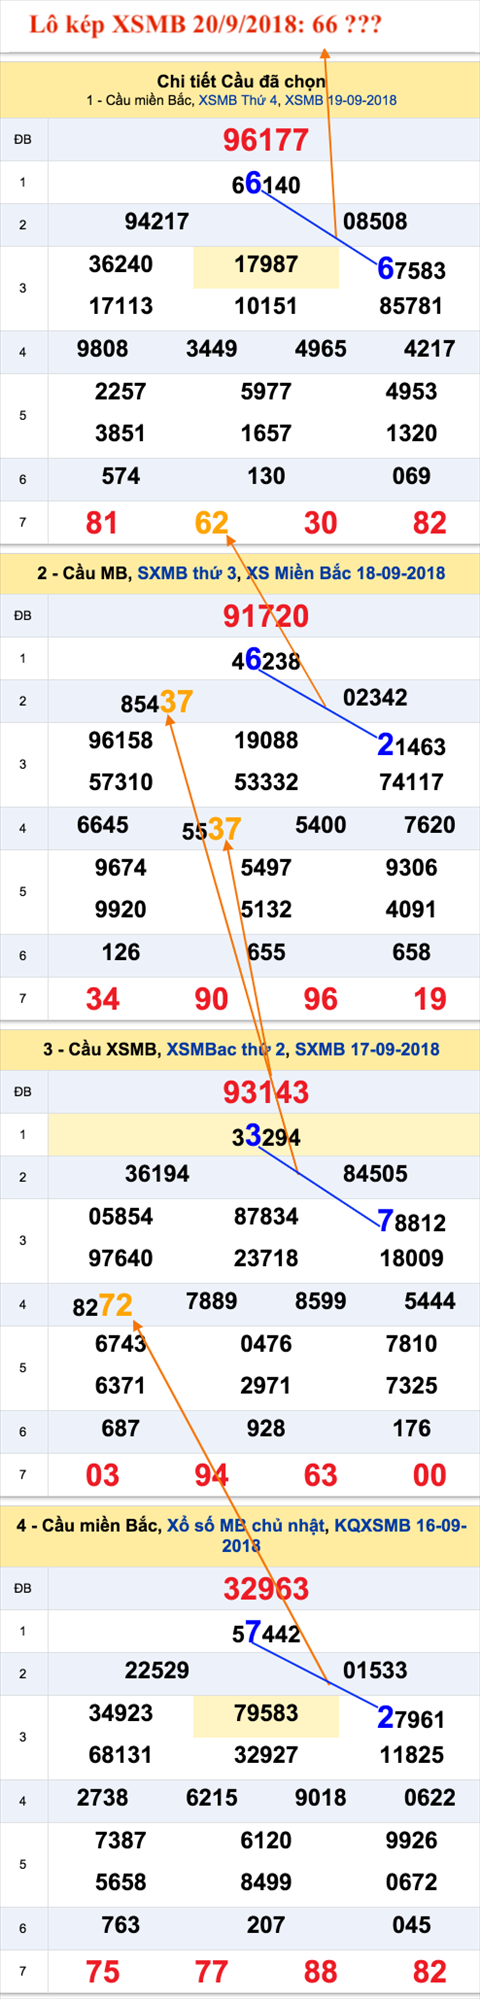Image resolution: width=480 pixels, height=1999 pixels.
Task: Select special prize number 91720
Action: click(x=265, y=616)
